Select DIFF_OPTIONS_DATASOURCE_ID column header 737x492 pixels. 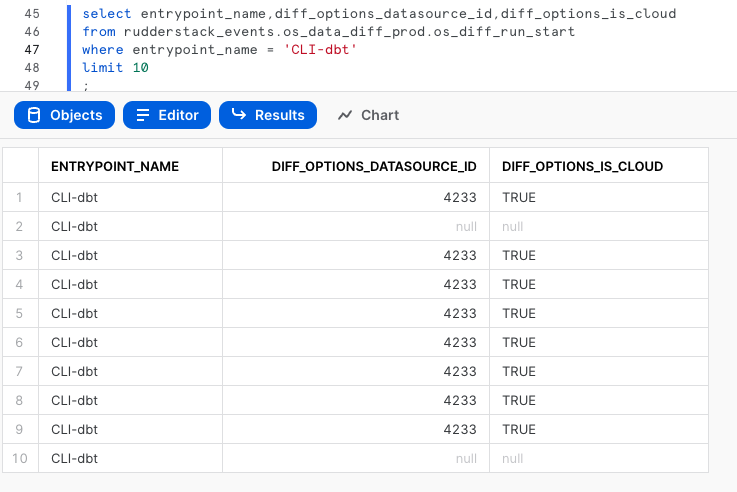[x=374, y=166]
